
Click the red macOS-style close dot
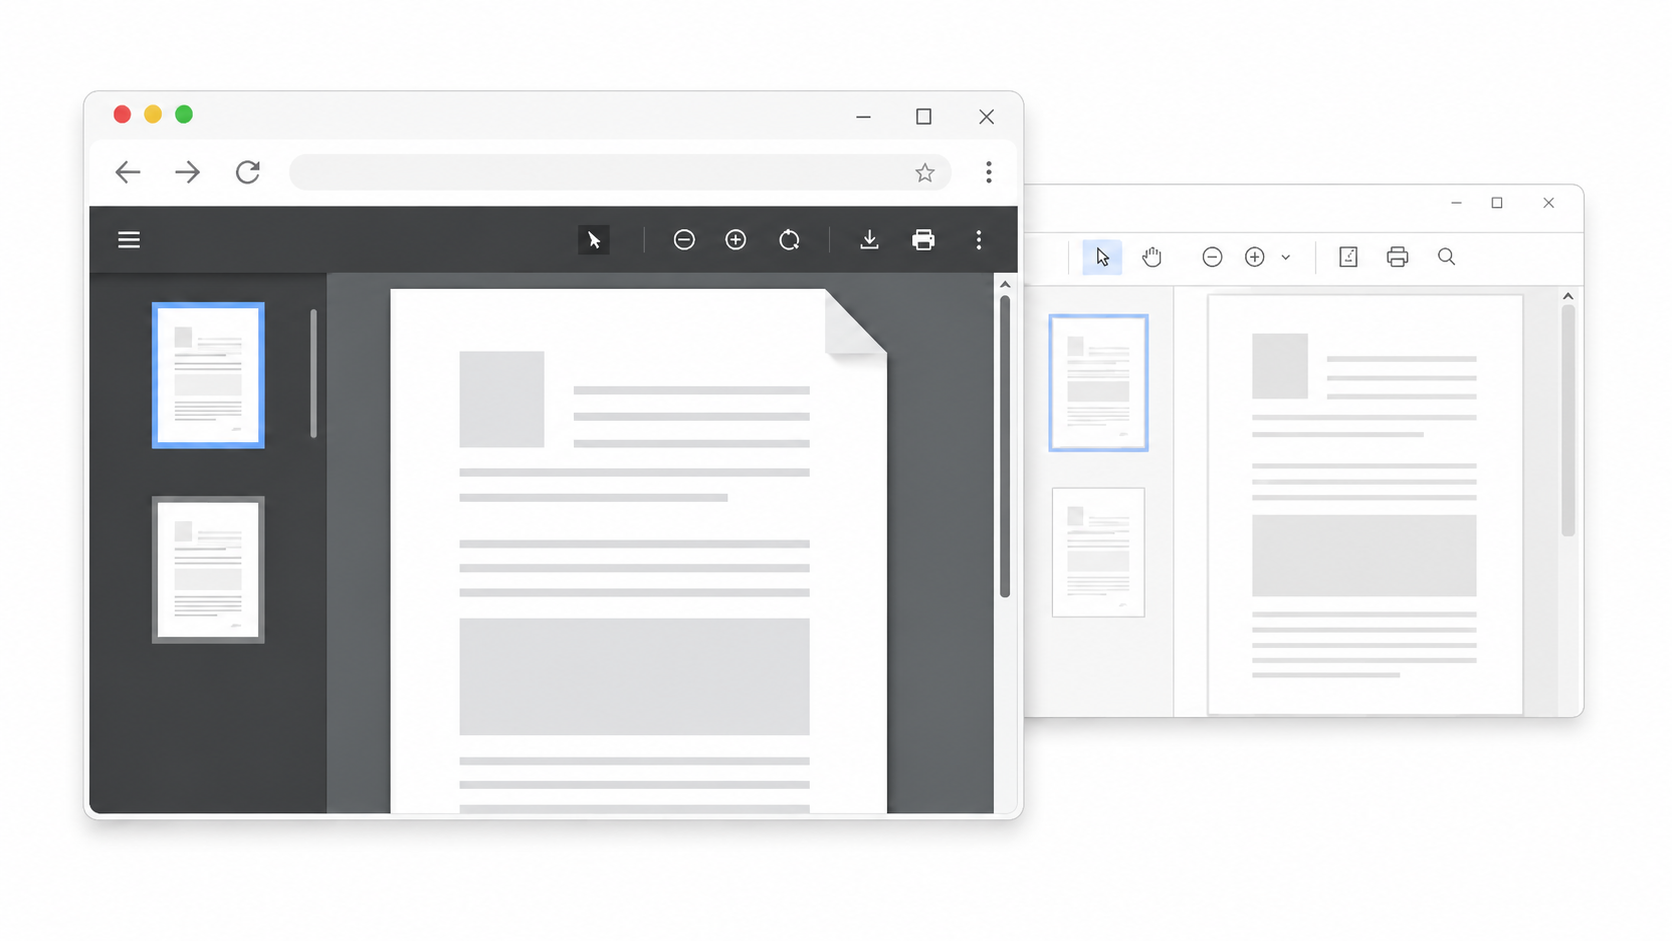[x=122, y=114]
